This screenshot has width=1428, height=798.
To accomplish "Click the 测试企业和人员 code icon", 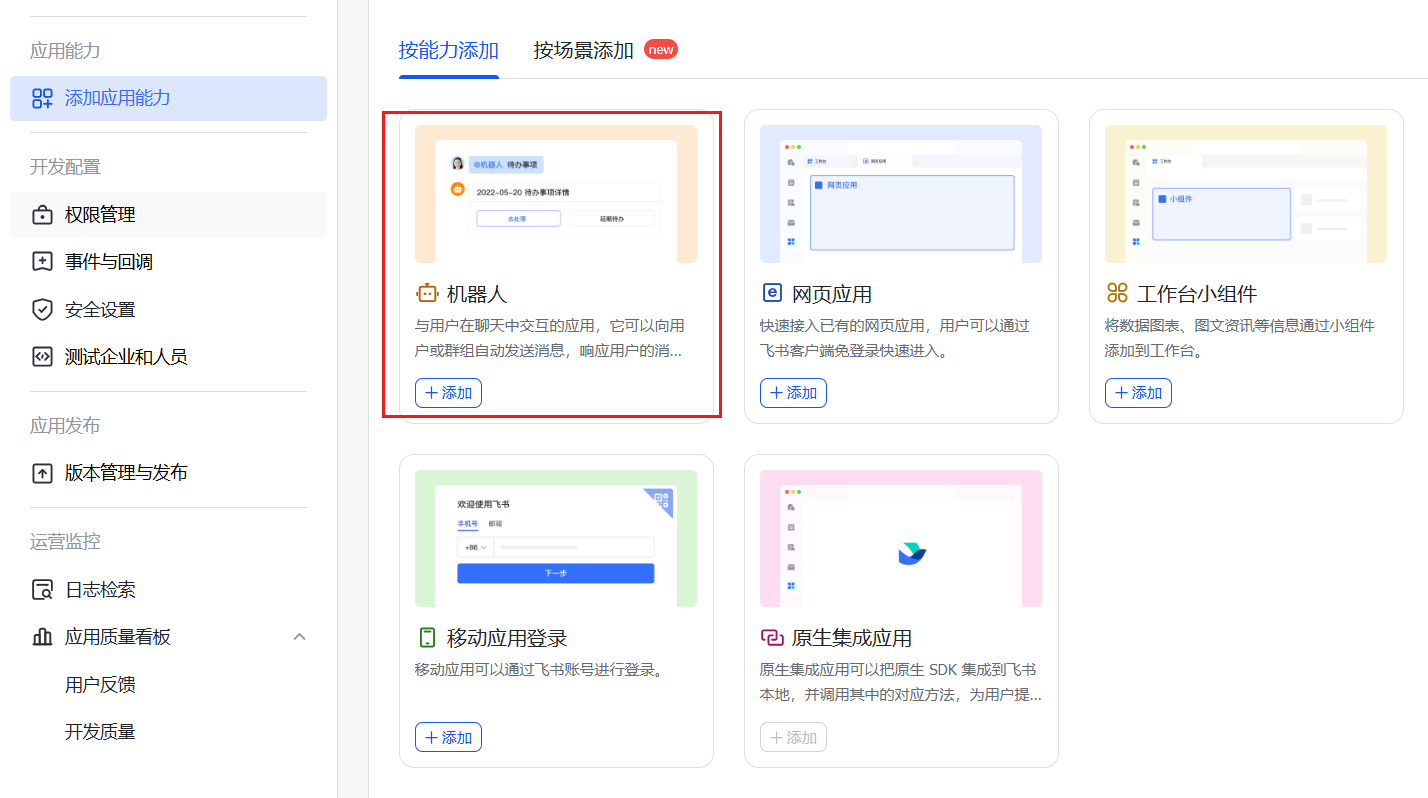I will (42, 357).
